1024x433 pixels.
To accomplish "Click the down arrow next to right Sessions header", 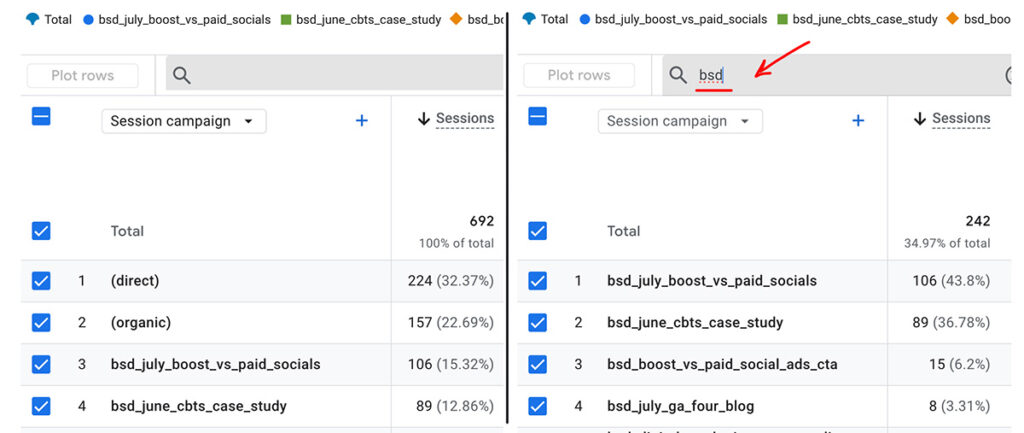I will (920, 119).
